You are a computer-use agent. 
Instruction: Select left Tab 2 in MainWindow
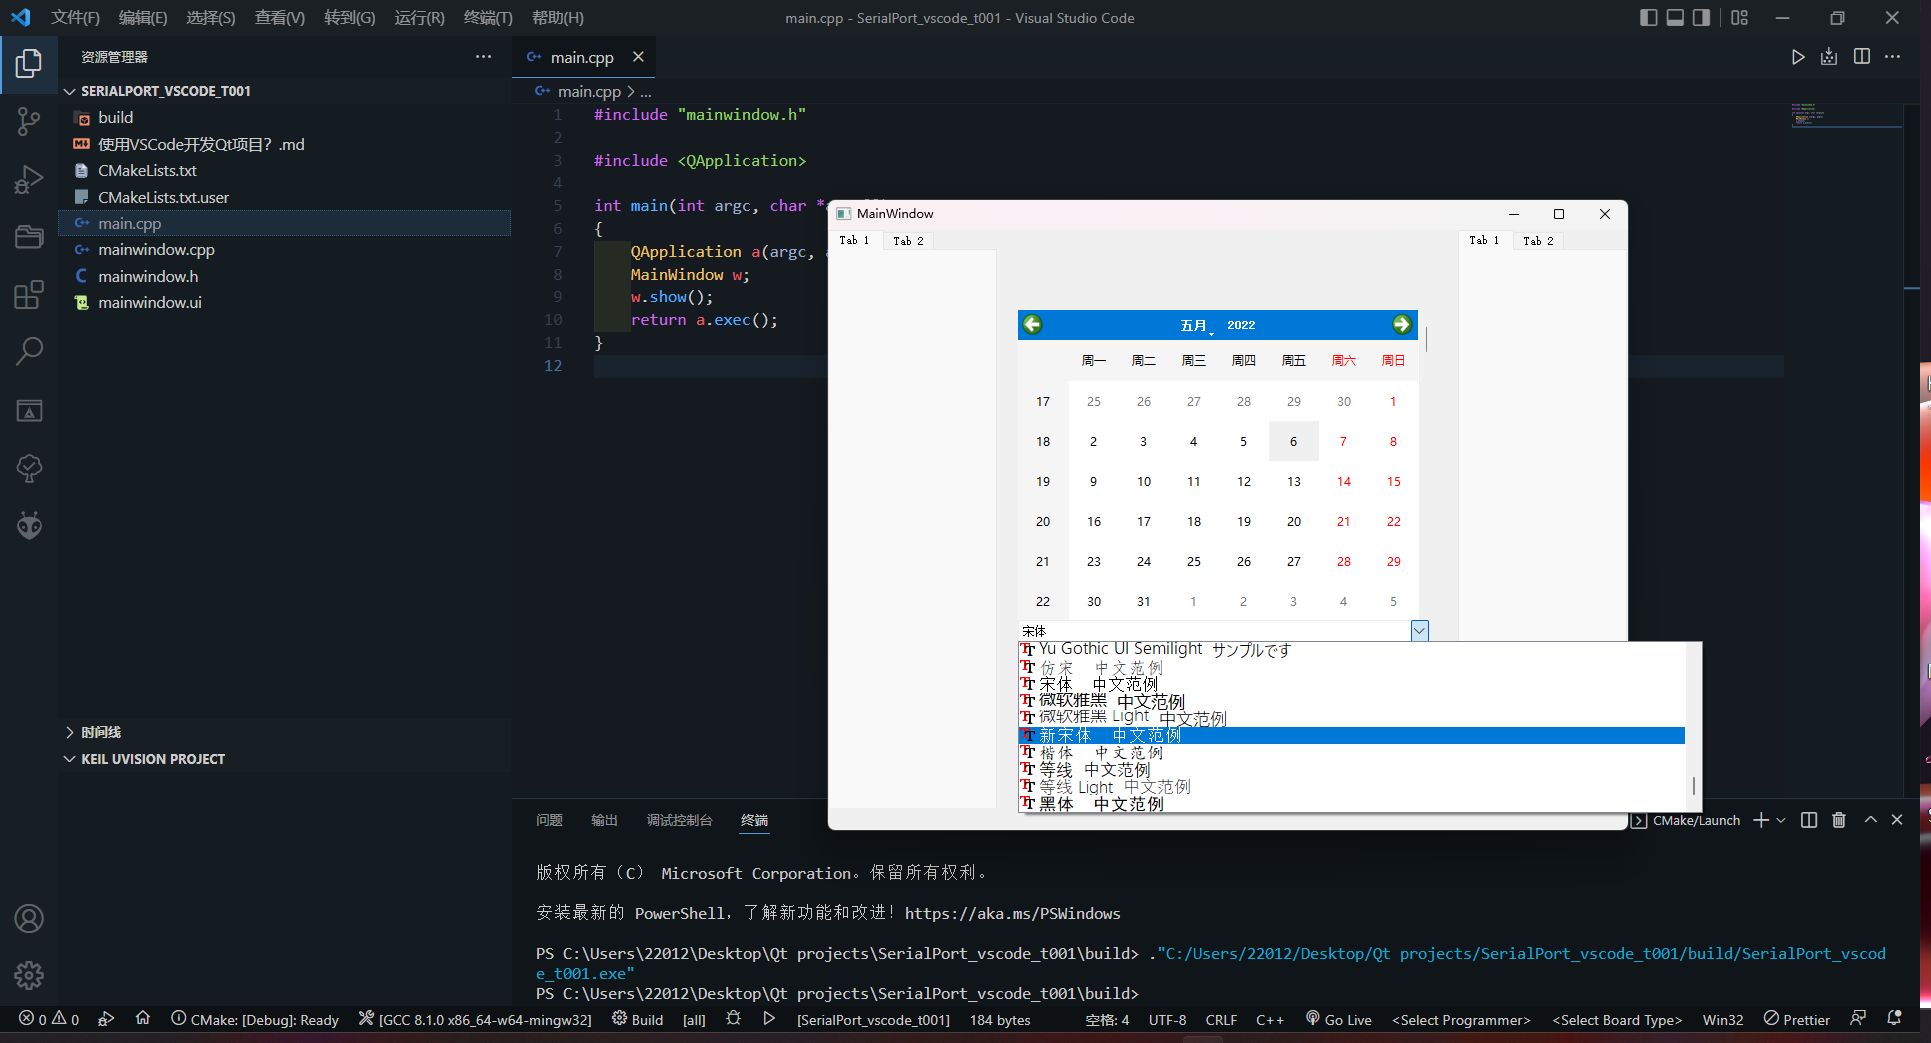pos(908,240)
